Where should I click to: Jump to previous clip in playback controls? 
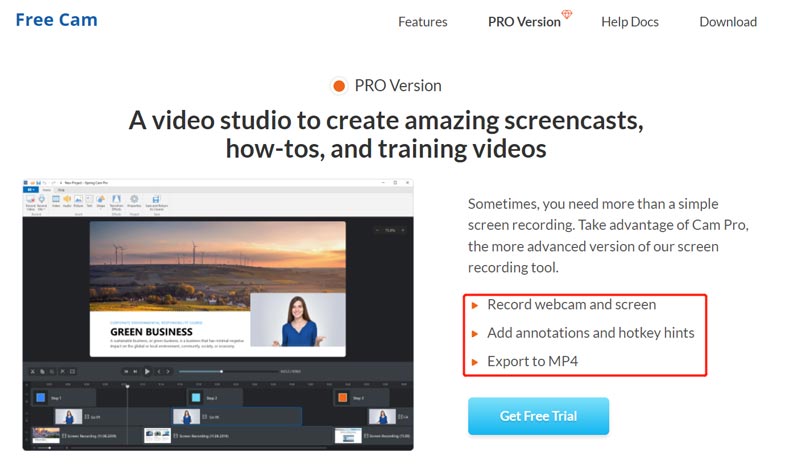pos(126,372)
